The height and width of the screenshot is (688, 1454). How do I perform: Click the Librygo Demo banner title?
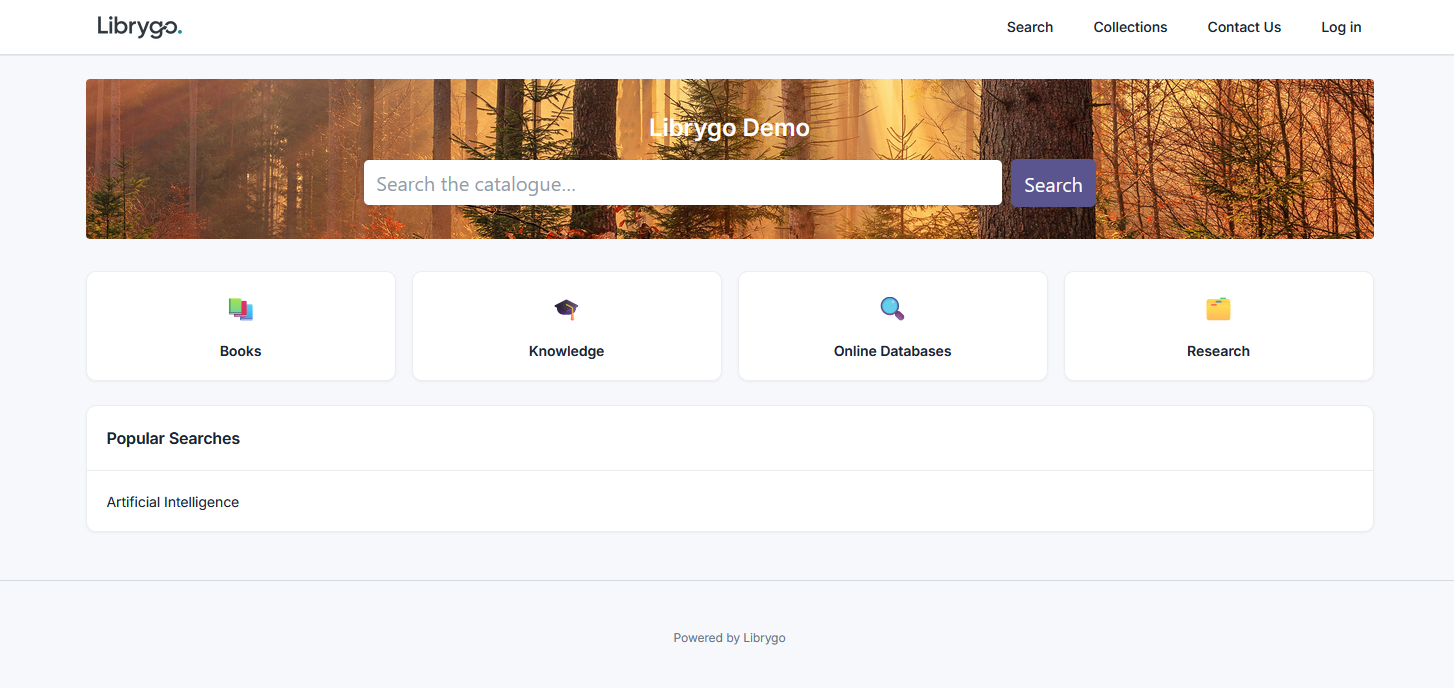pyautogui.click(x=729, y=128)
